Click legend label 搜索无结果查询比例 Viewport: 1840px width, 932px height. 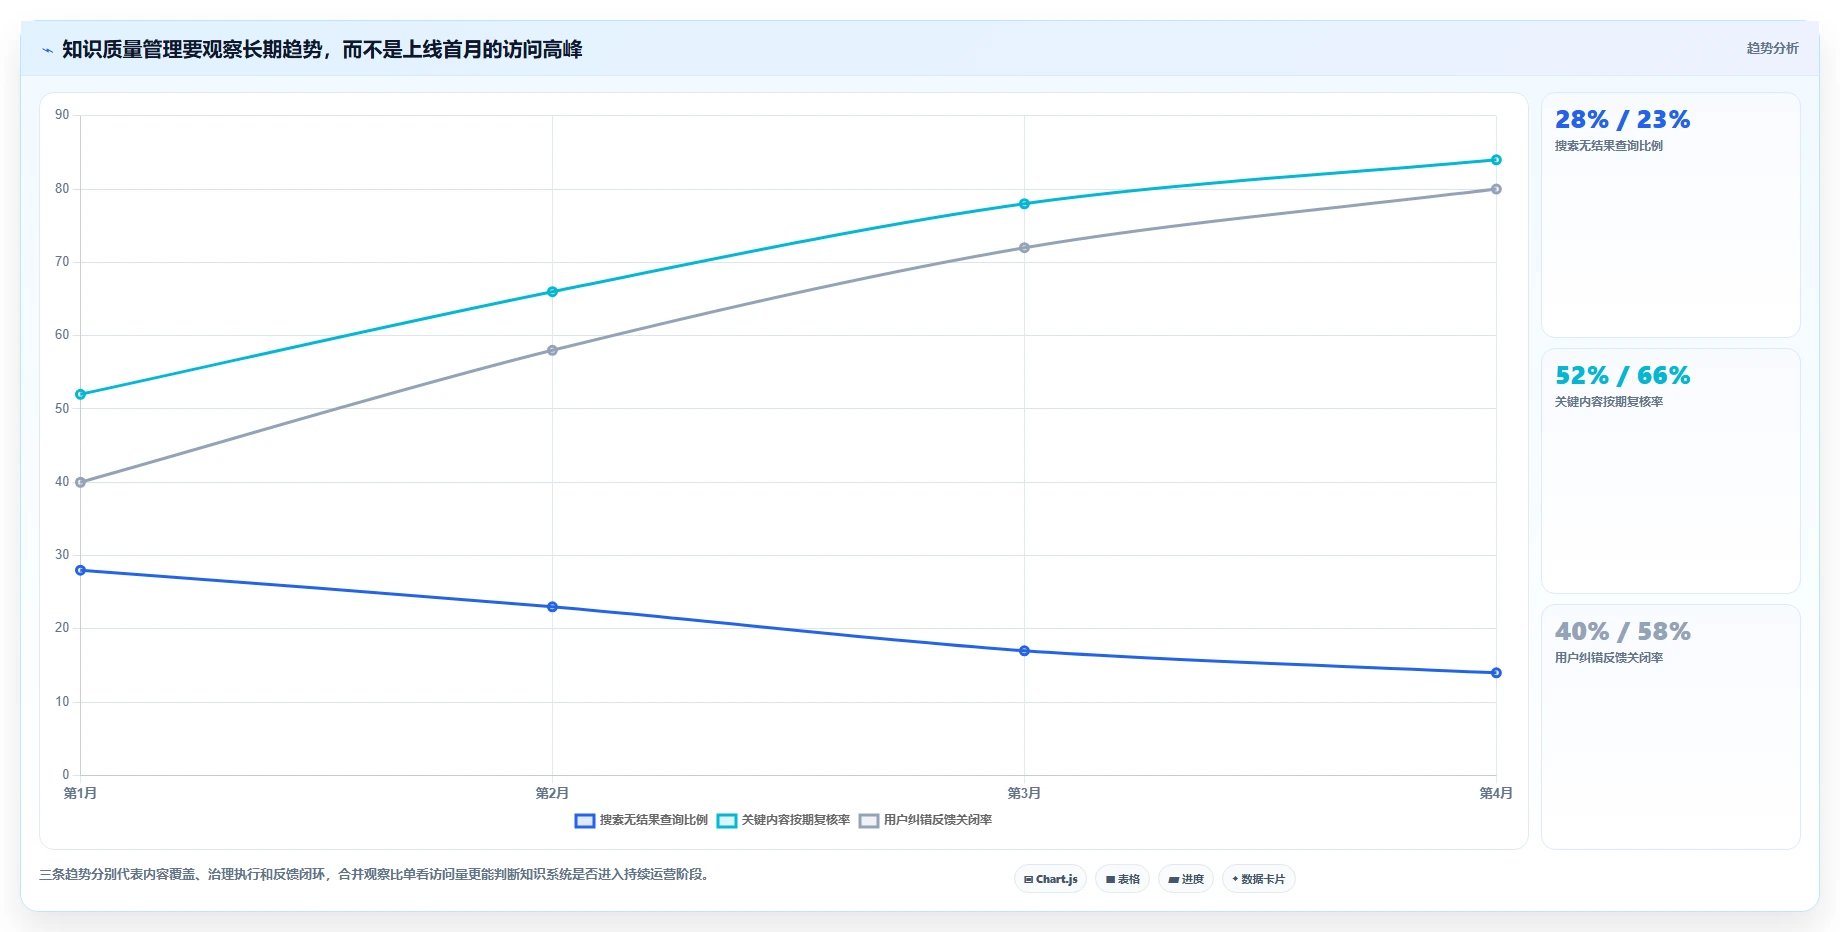pos(654,820)
